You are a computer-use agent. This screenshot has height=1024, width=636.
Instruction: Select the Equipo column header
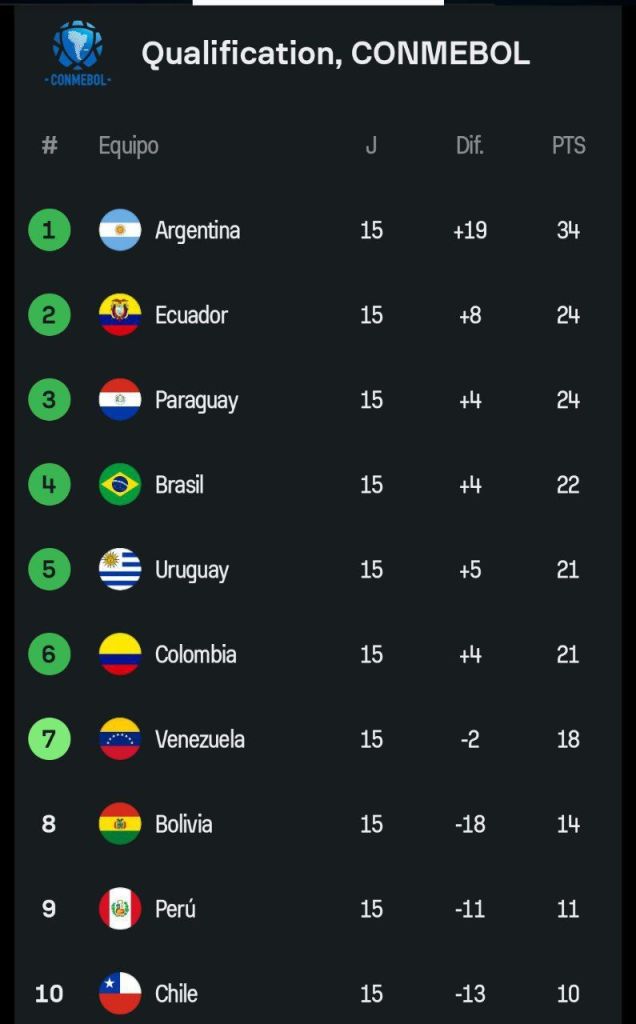point(128,146)
